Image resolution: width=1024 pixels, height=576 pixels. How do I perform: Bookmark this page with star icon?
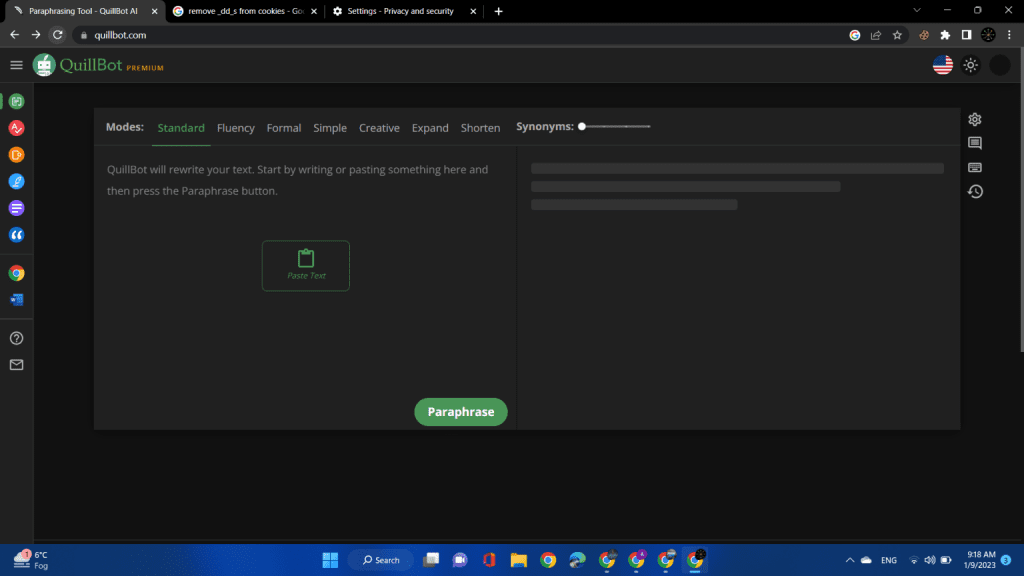tap(897, 35)
